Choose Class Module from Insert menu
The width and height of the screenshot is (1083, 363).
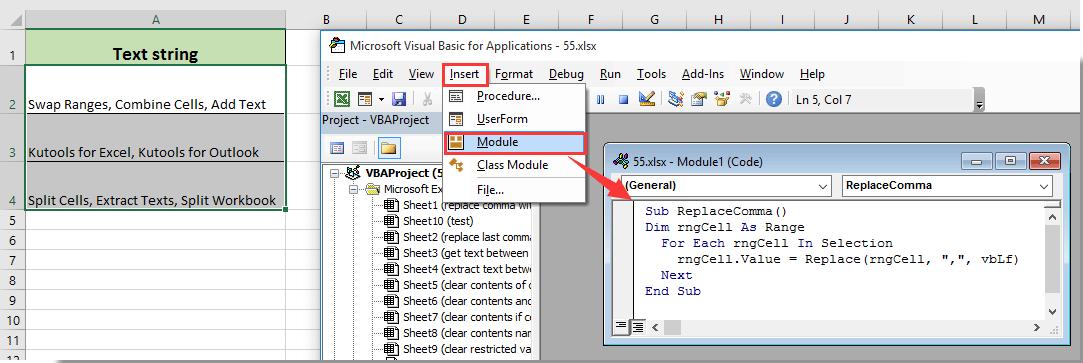click(515, 165)
